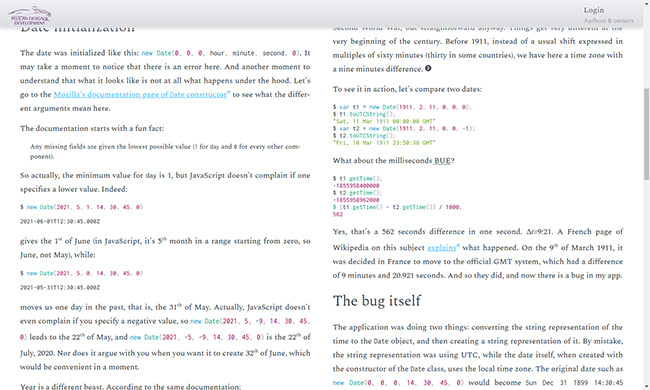Viewport: 650px width, 390px height.
Task: Click the code result '562'
Action: pos(337,214)
